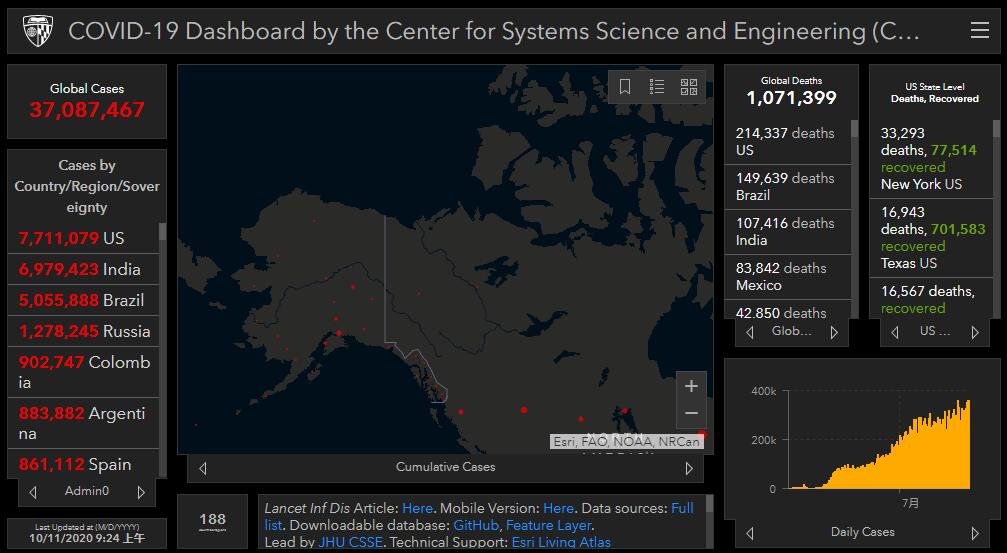Zoom in on the map with plus button
1007x553 pixels.
(690, 386)
